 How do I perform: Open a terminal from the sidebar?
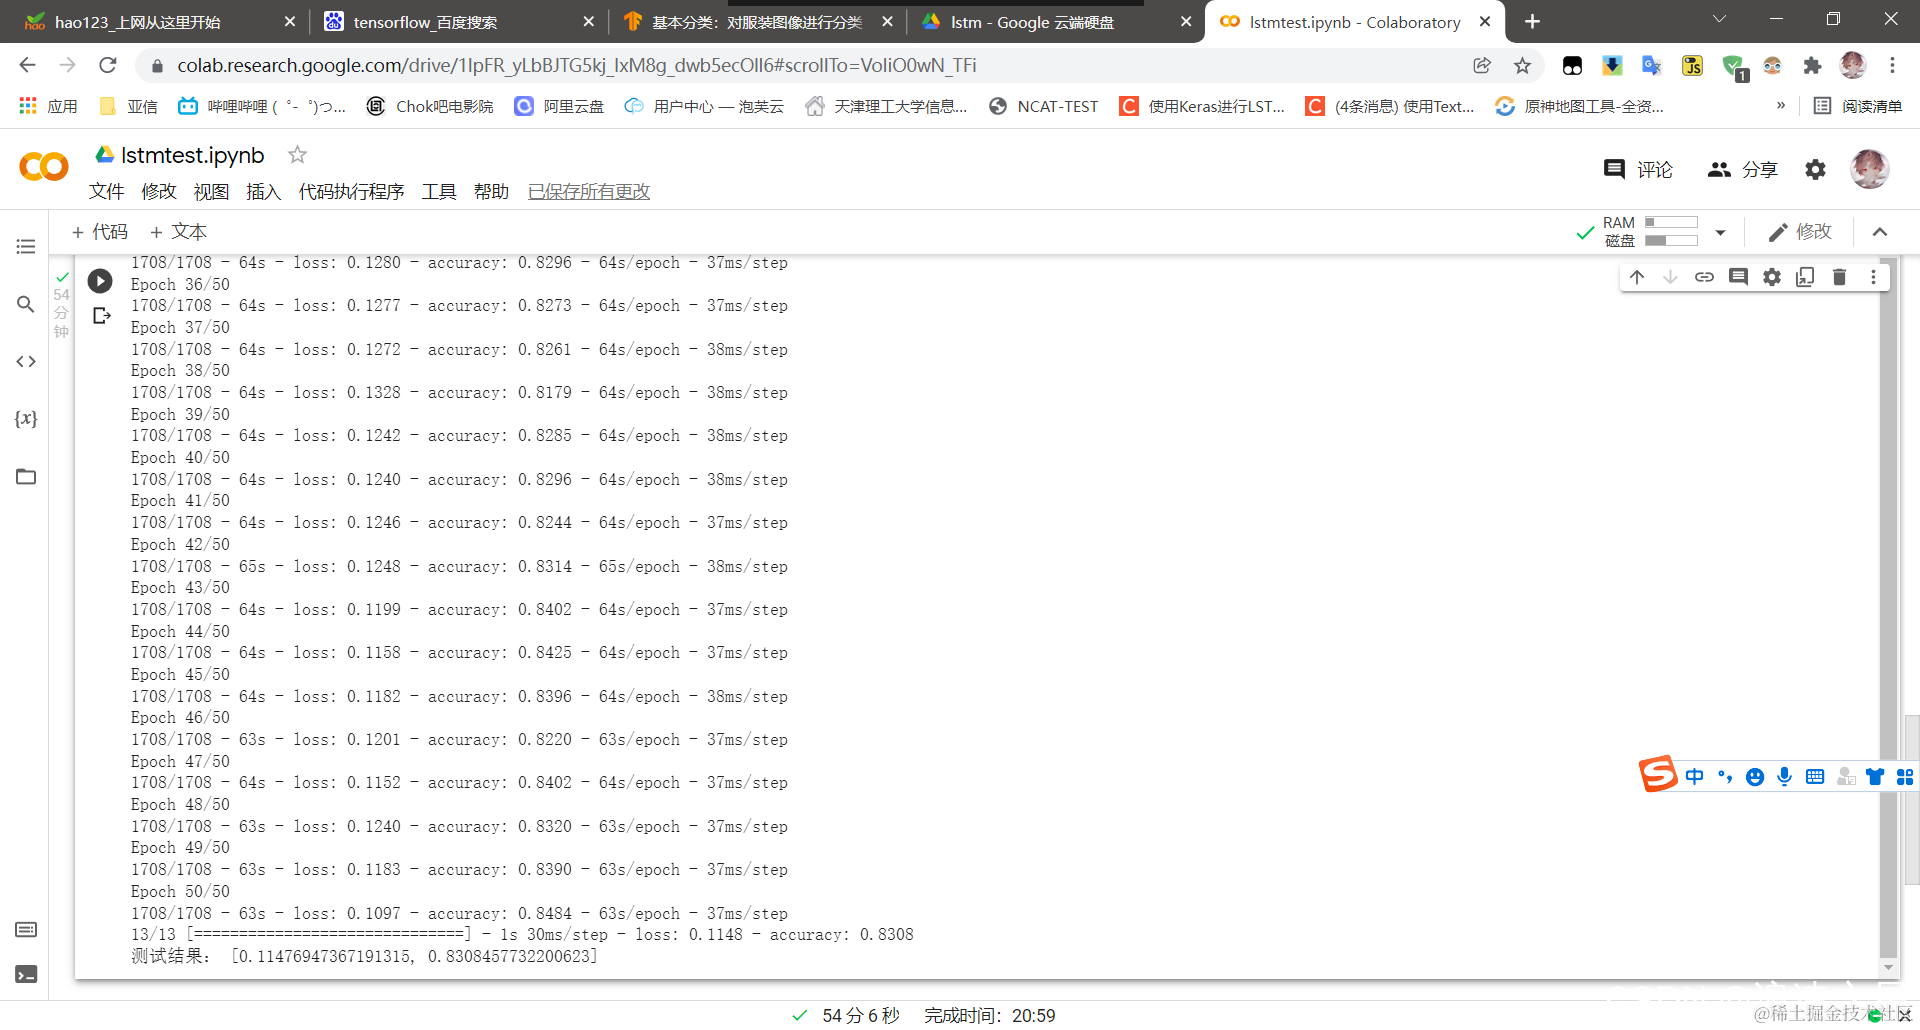(x=25, y=973)
